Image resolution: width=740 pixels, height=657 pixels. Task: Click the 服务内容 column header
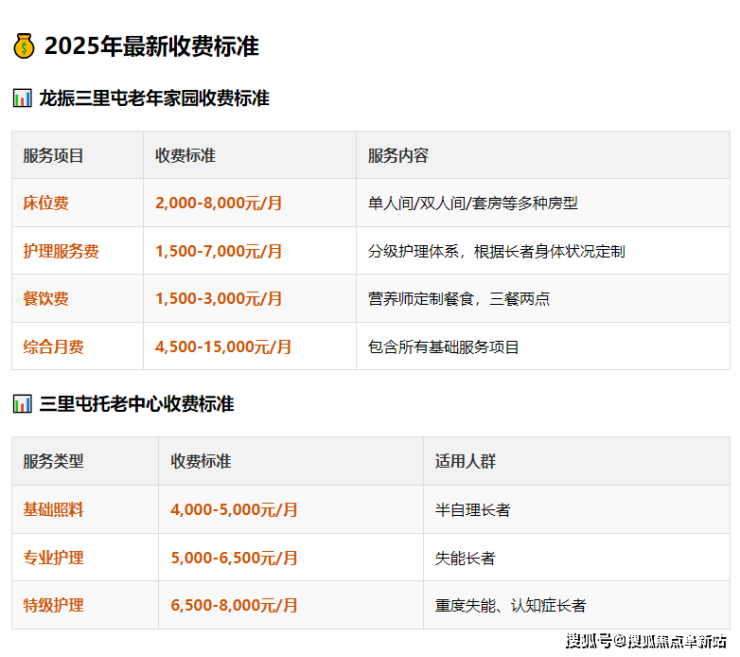(x=398, y=155)
